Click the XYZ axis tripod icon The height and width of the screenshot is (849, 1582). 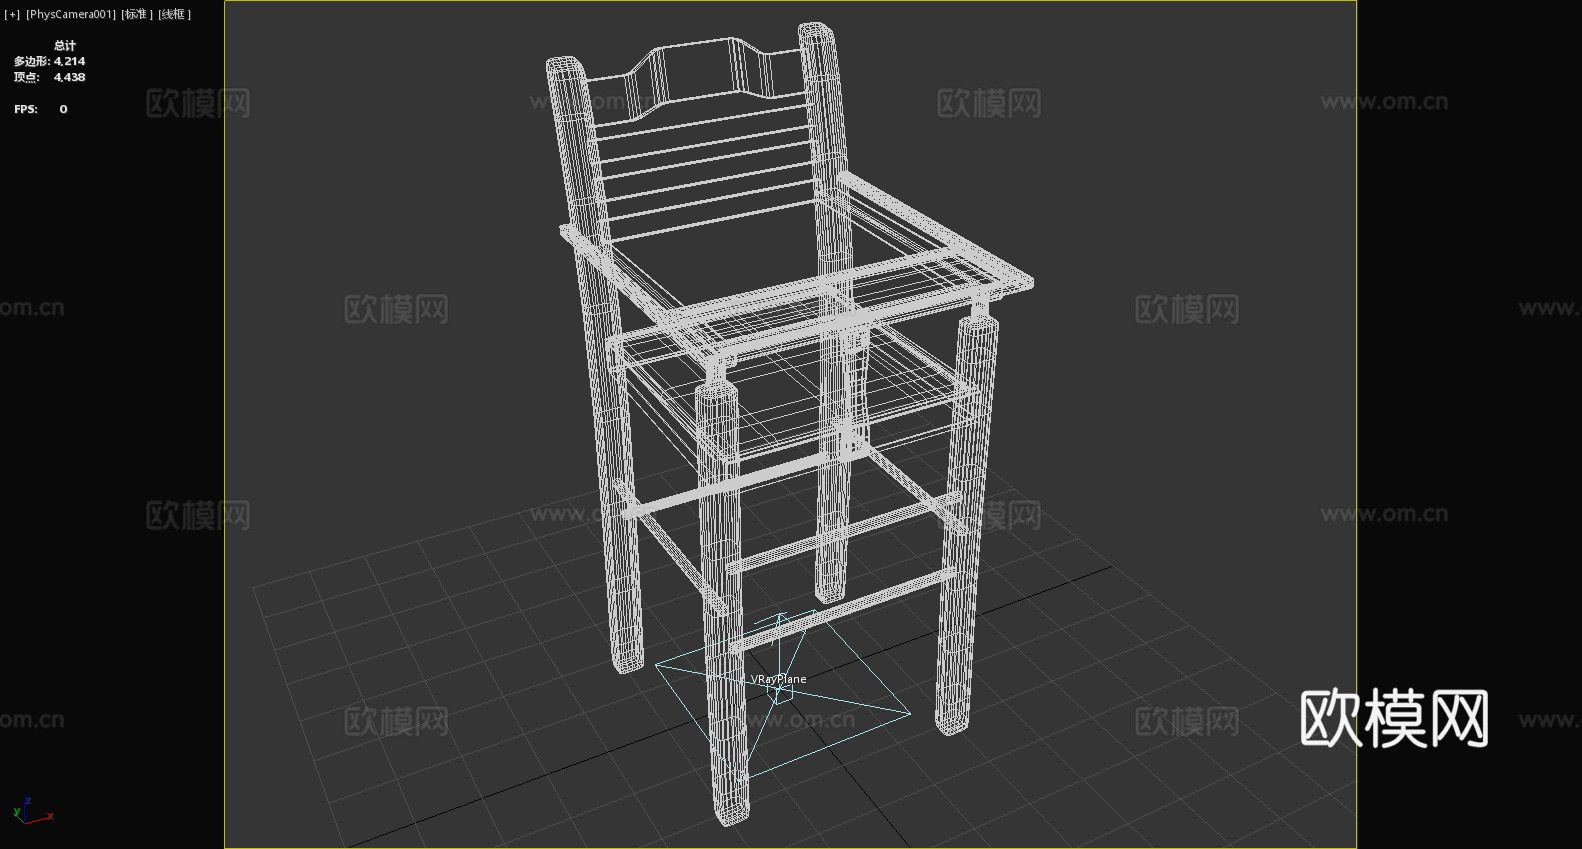click(33, 811)
